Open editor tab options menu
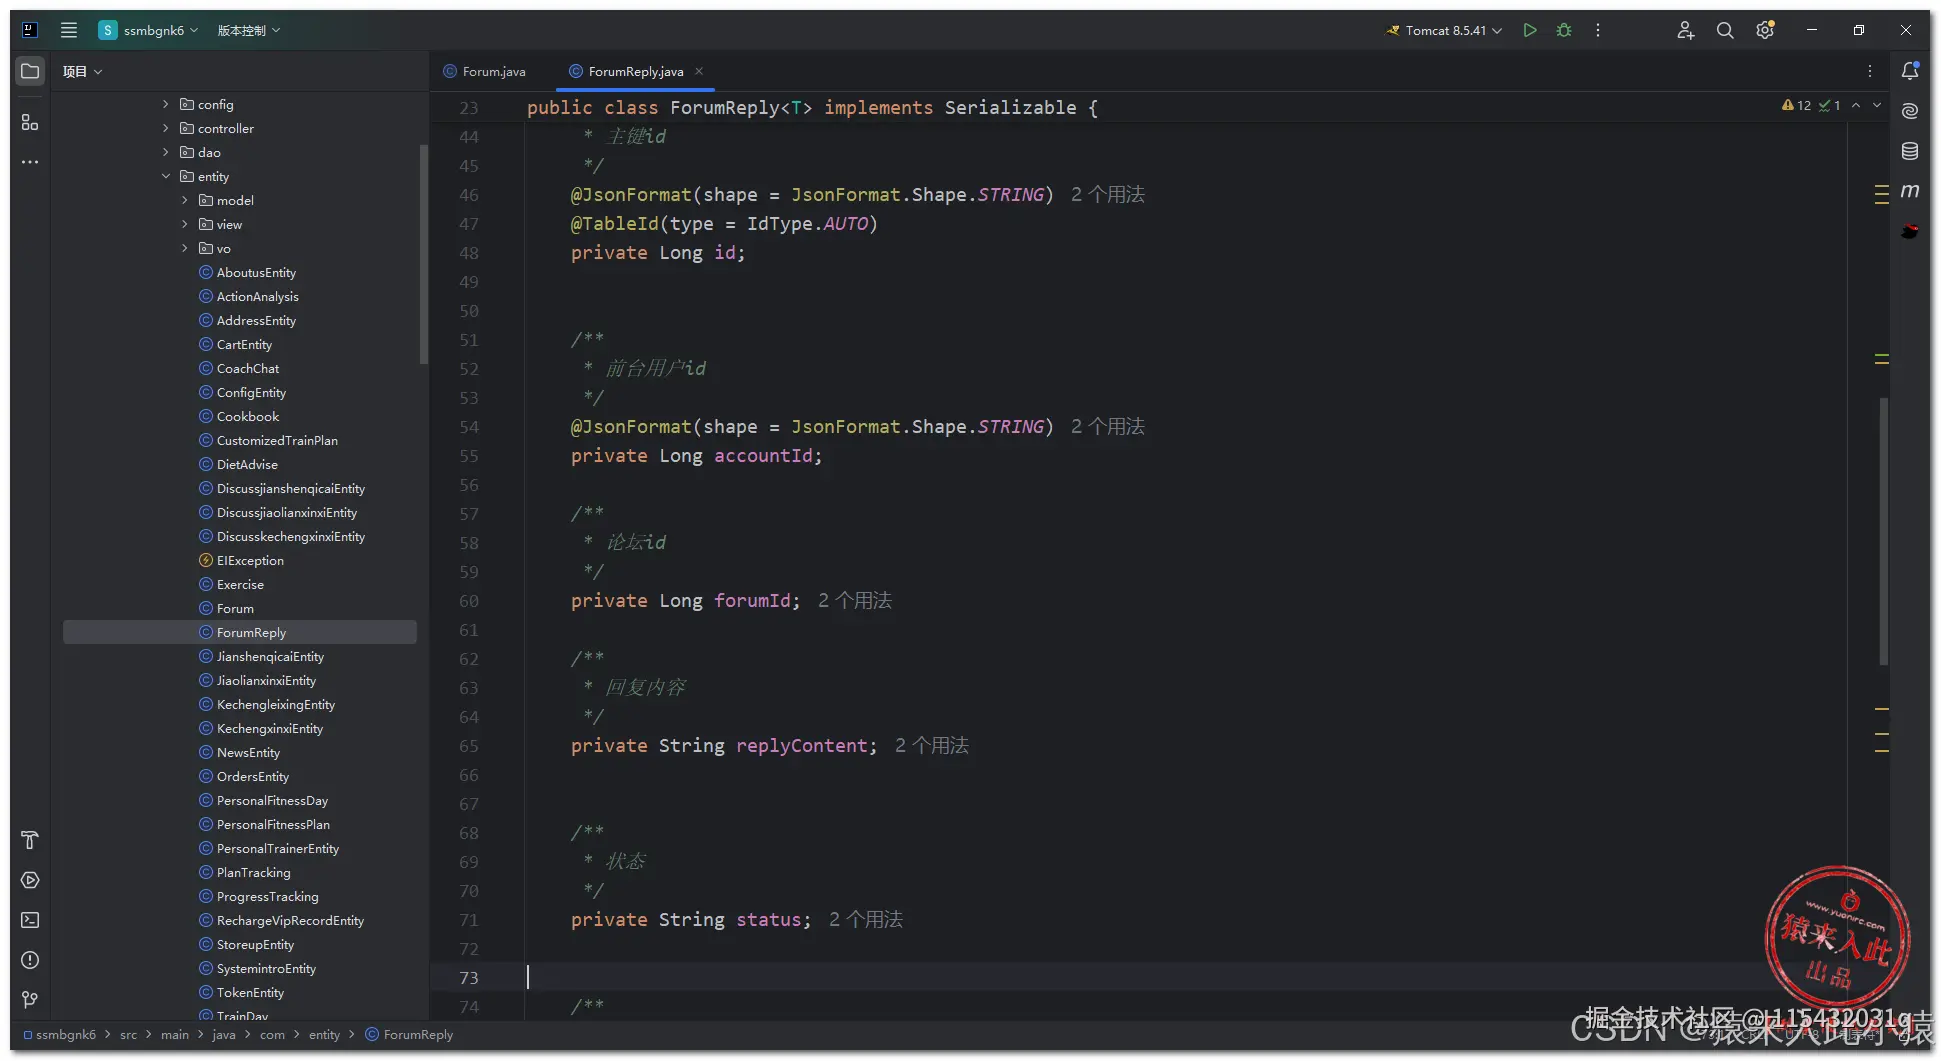Image resolution: width=1941 pixels, height=1061 pixels. pos(1870,71)
